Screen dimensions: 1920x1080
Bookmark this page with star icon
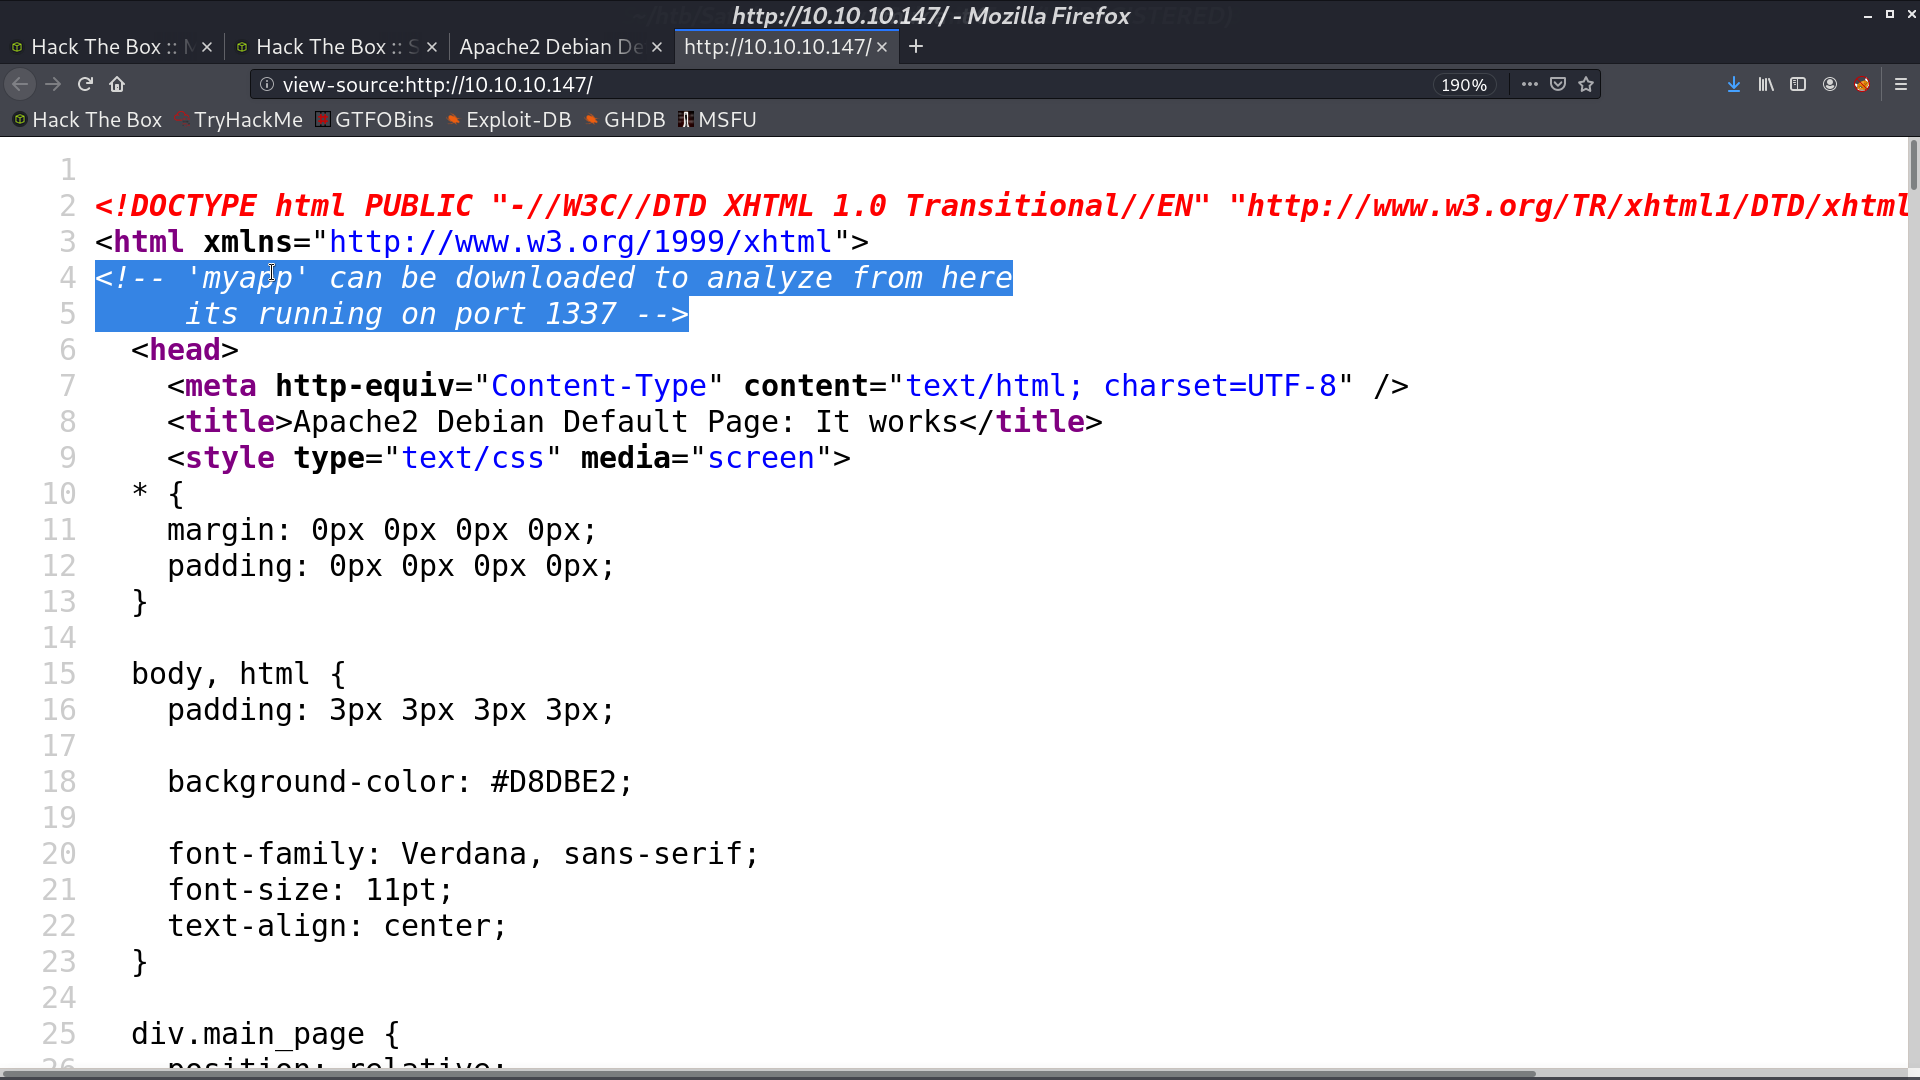coord(1585,85)
